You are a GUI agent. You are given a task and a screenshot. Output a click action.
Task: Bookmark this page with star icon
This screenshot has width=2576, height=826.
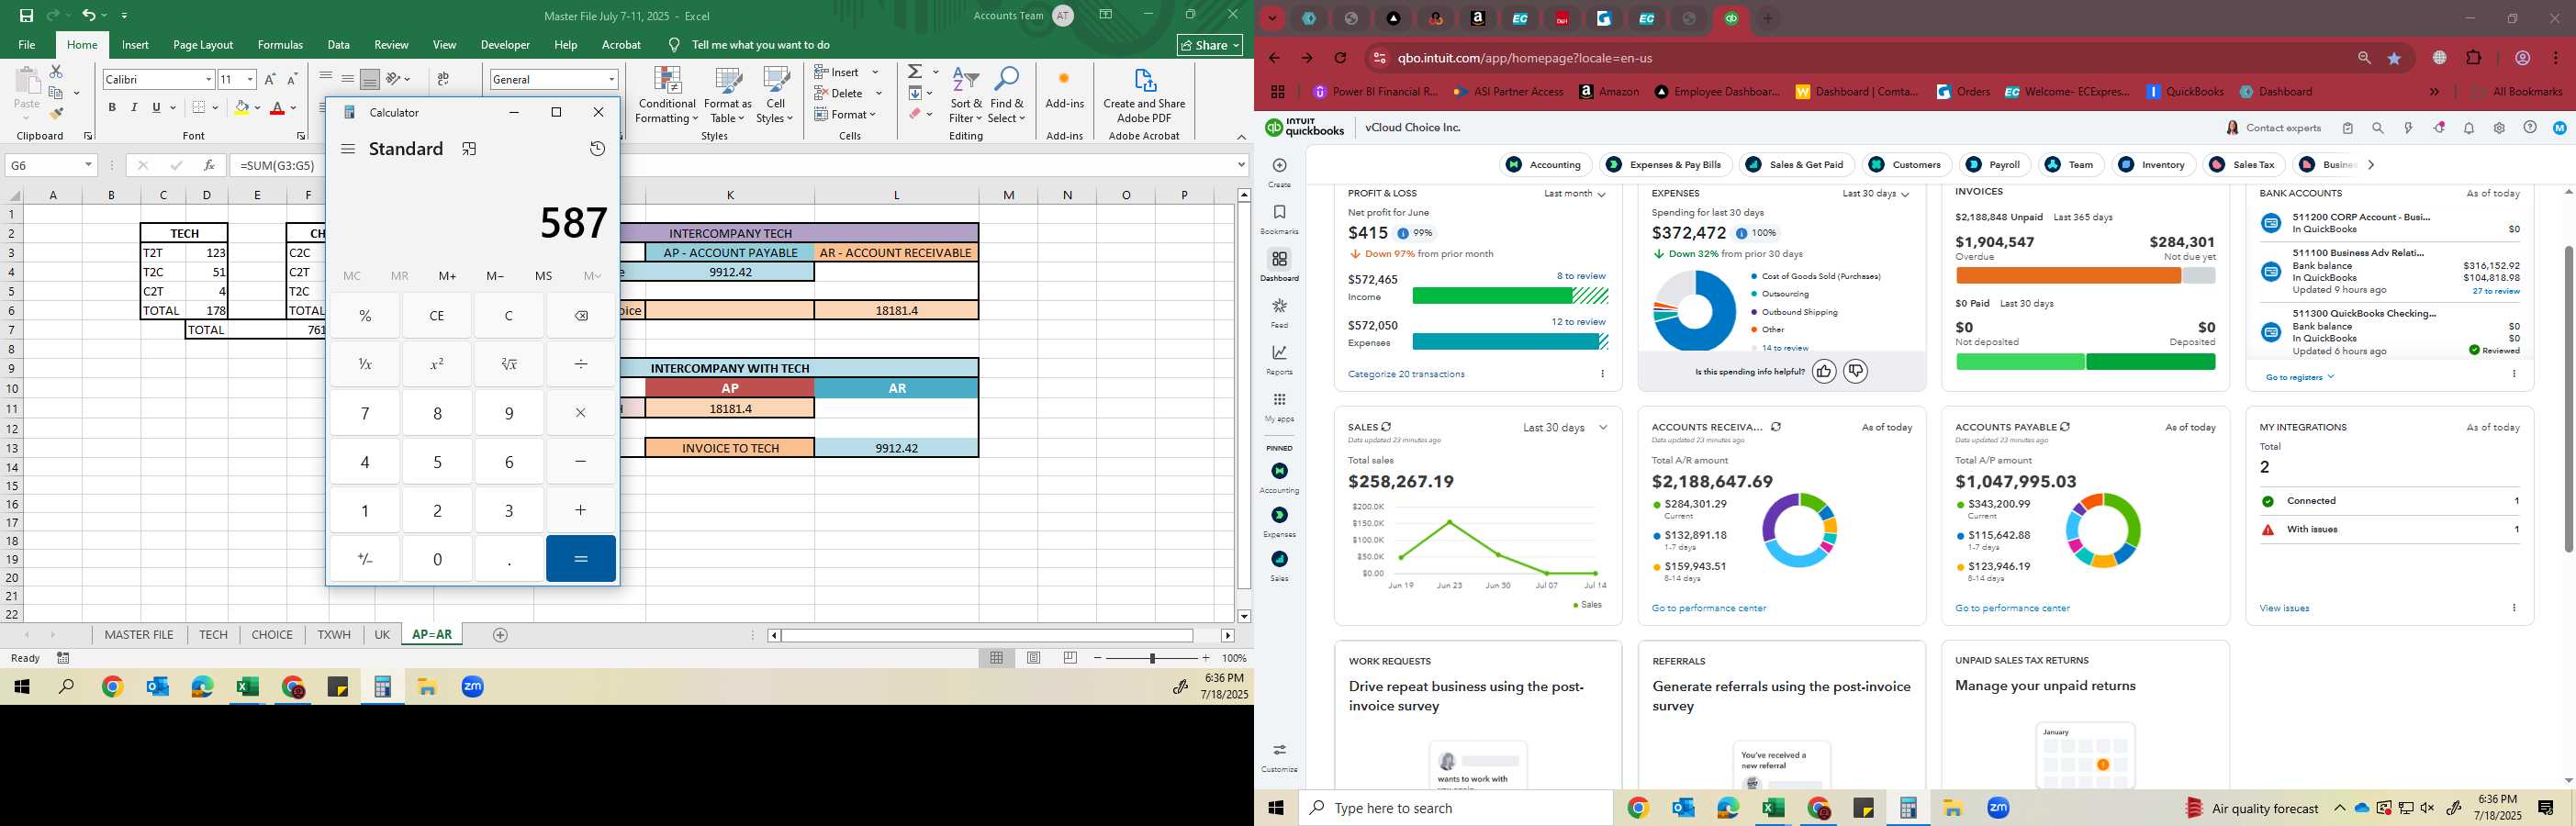click(2394, 58)
